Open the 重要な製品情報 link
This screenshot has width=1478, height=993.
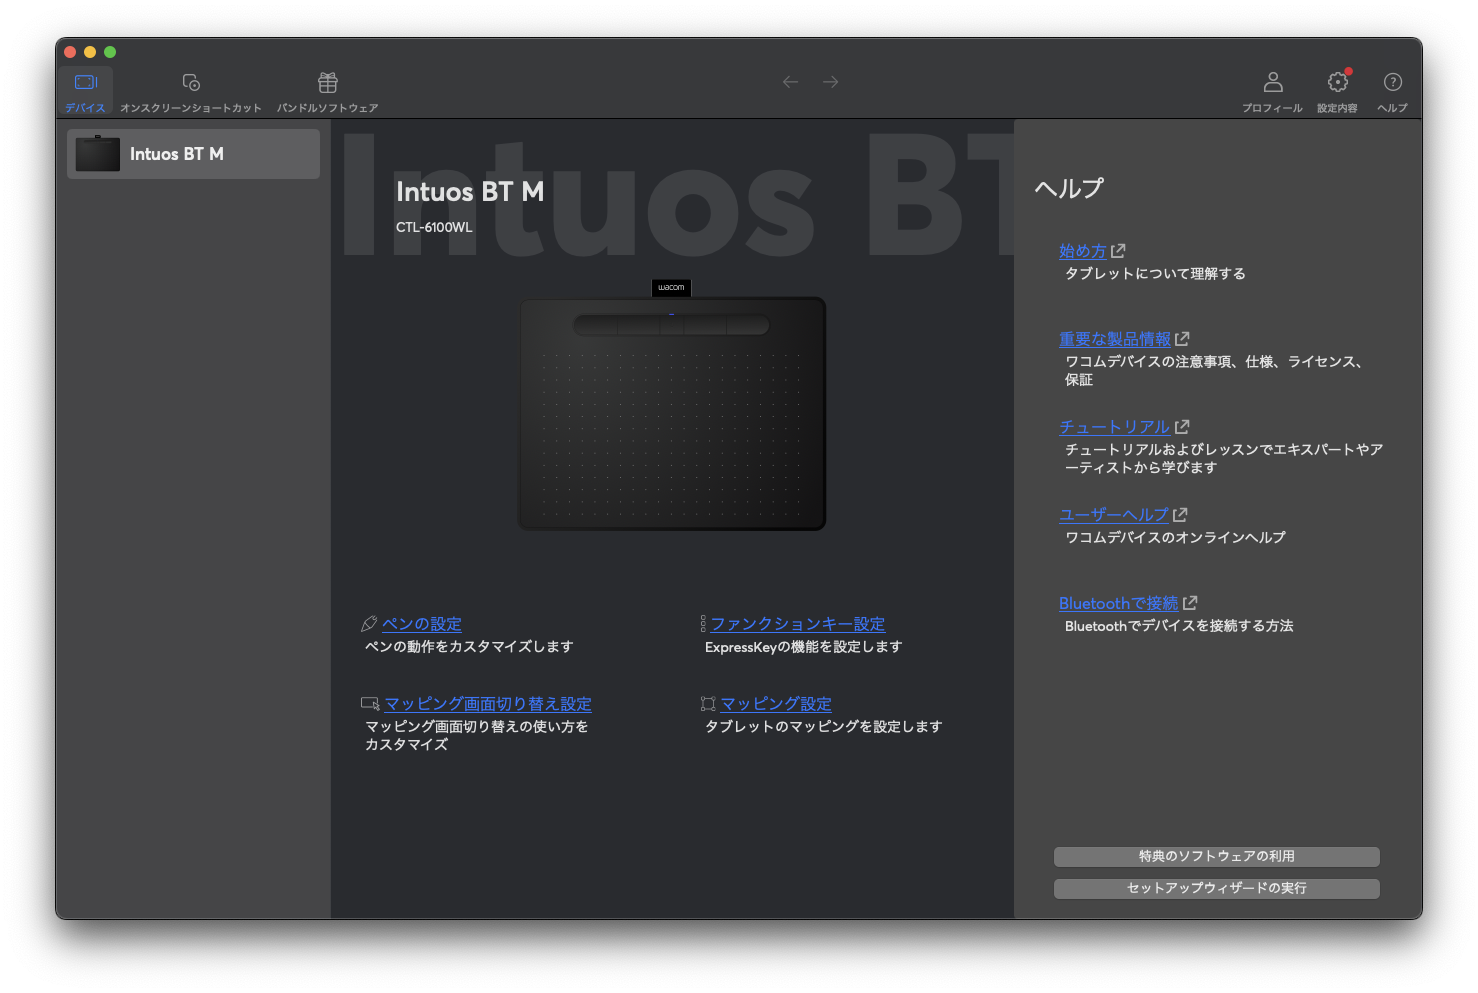[1114, 339]
